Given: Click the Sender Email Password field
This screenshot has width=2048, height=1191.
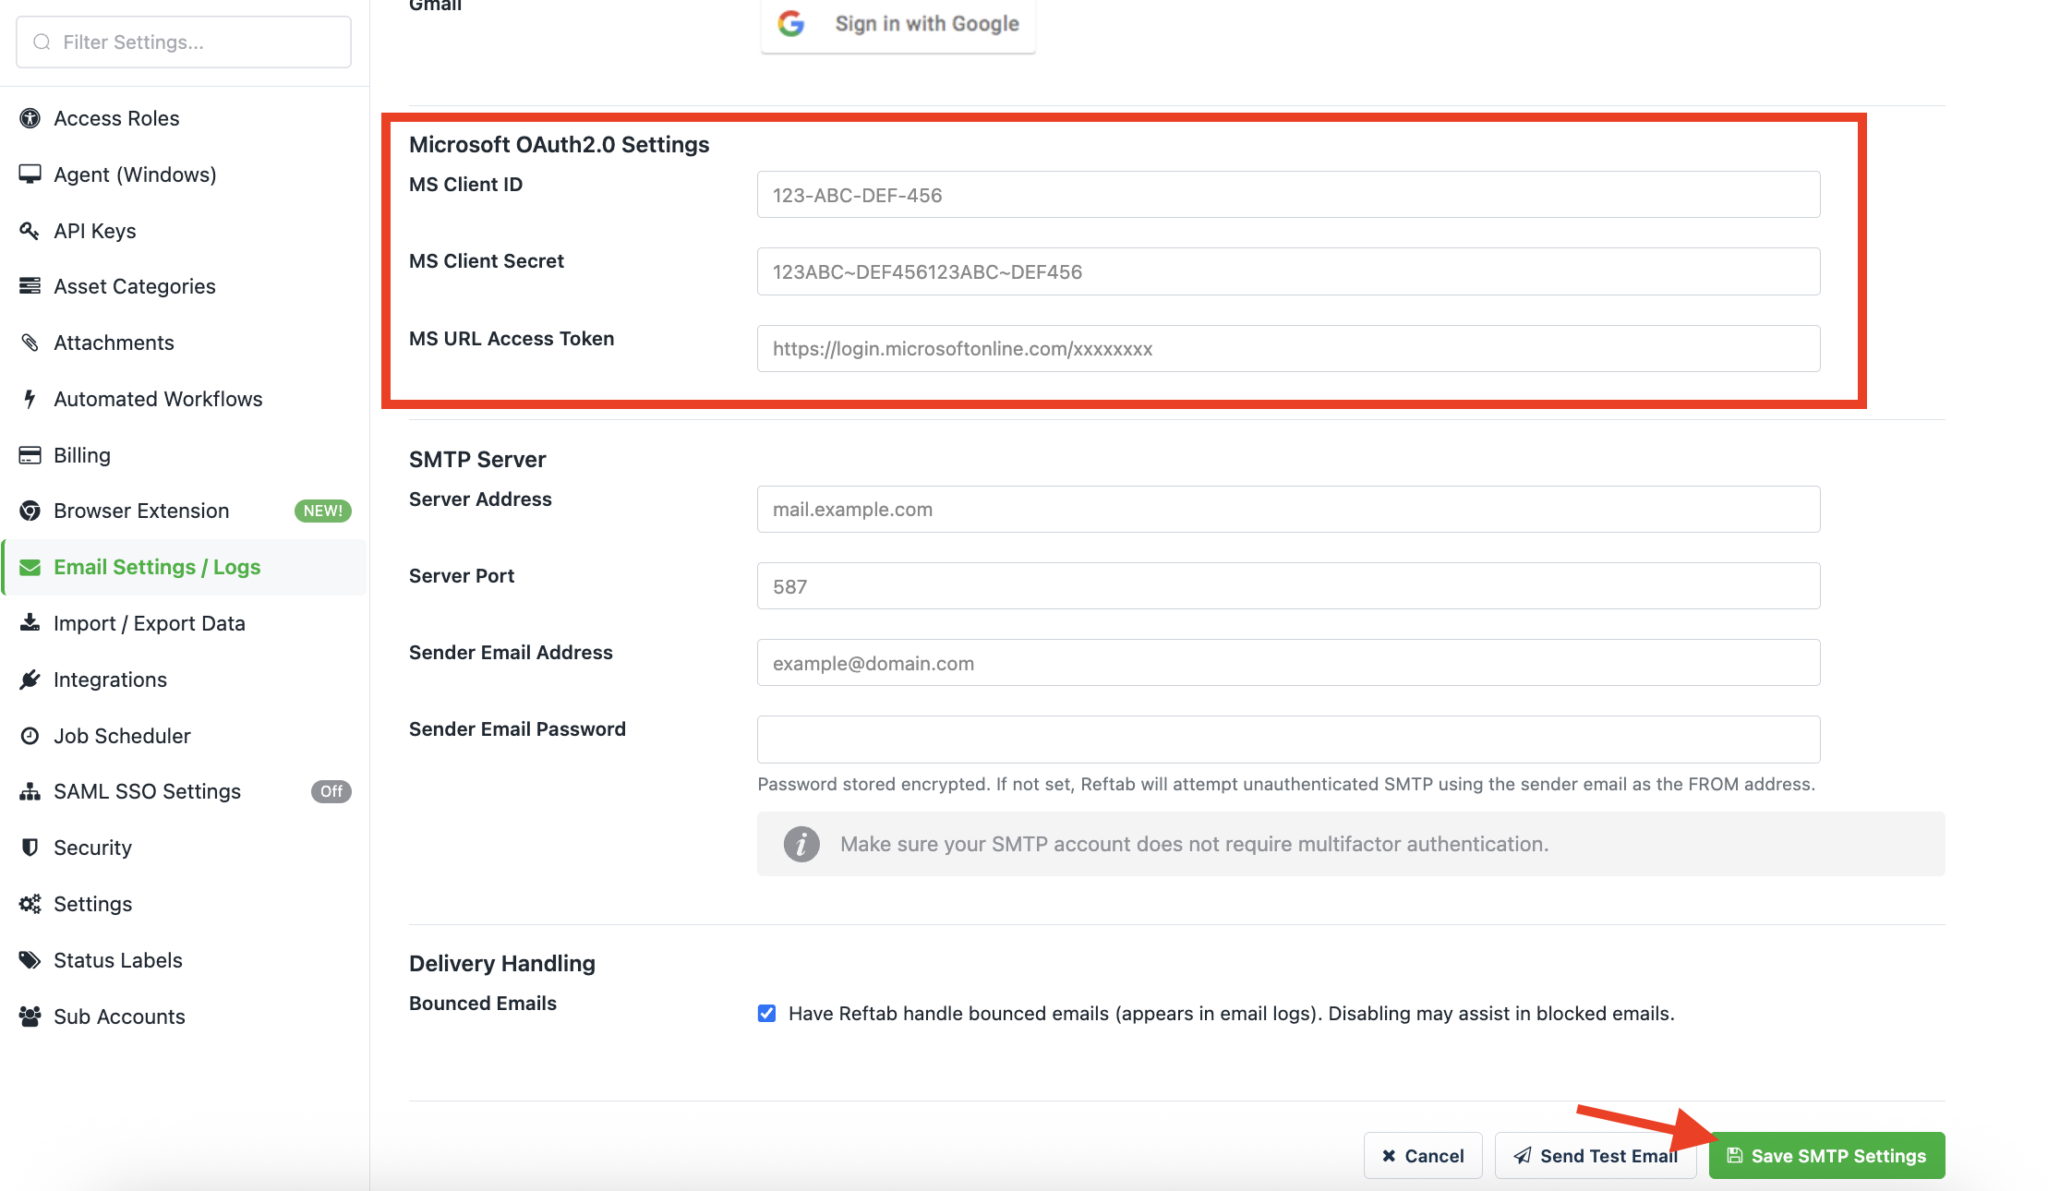Looking at the screenshot, I should [x=1288, y=740].
